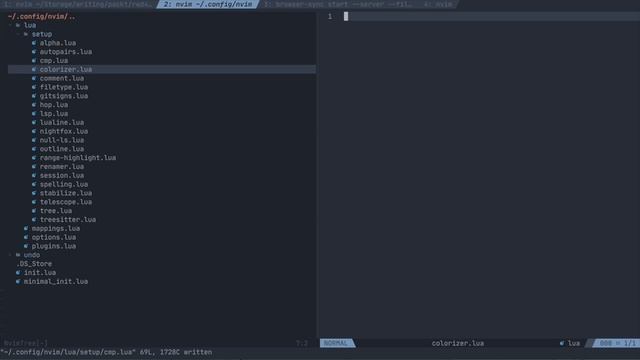Open options.lua from the tree

pyautogui.click(x=54, y=238)
